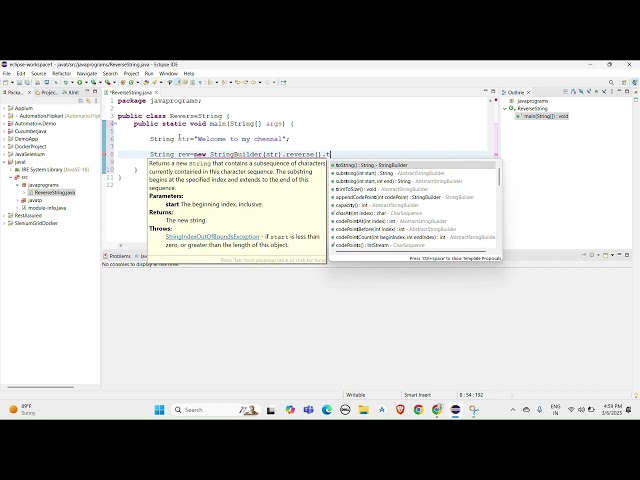Choose trimToSize() completion proposal
The height and width of the screenshot is (480, 640).
point(413,189)
